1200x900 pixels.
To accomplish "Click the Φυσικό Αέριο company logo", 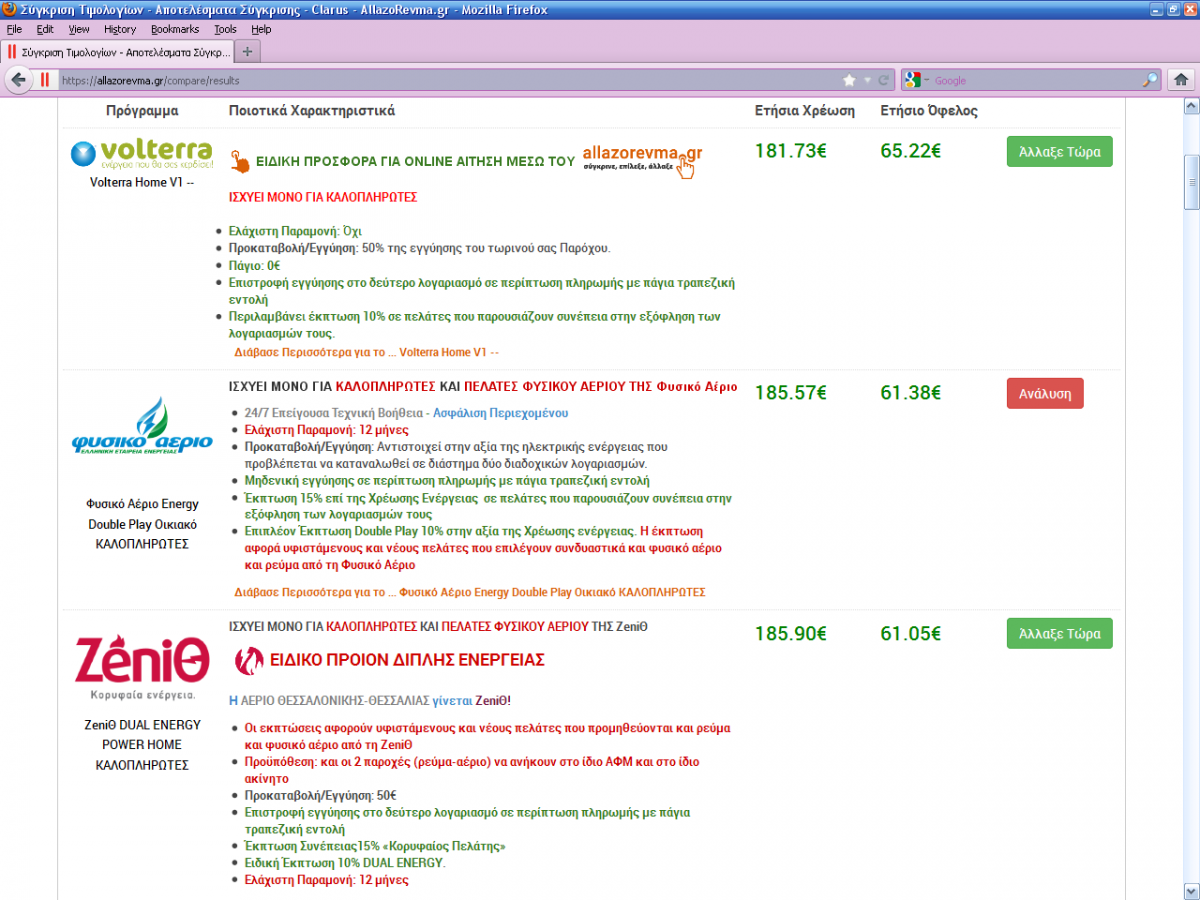I will pos(142,427).
